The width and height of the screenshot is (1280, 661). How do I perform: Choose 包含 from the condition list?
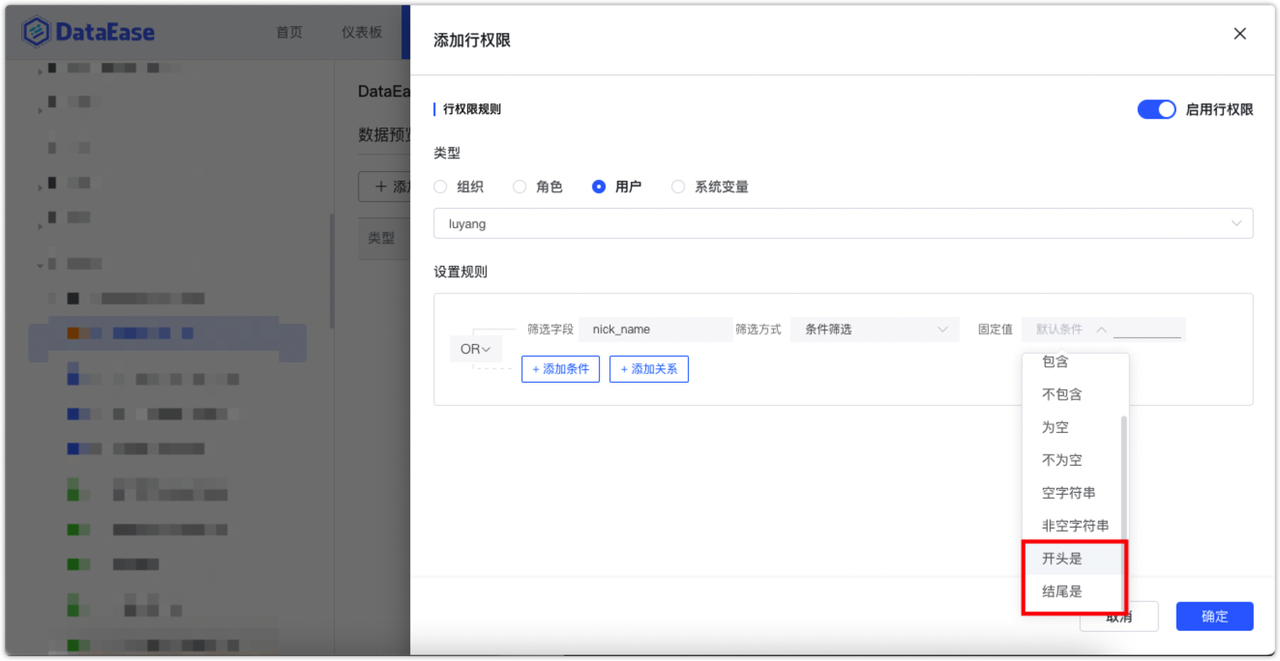coord(1075,362)
